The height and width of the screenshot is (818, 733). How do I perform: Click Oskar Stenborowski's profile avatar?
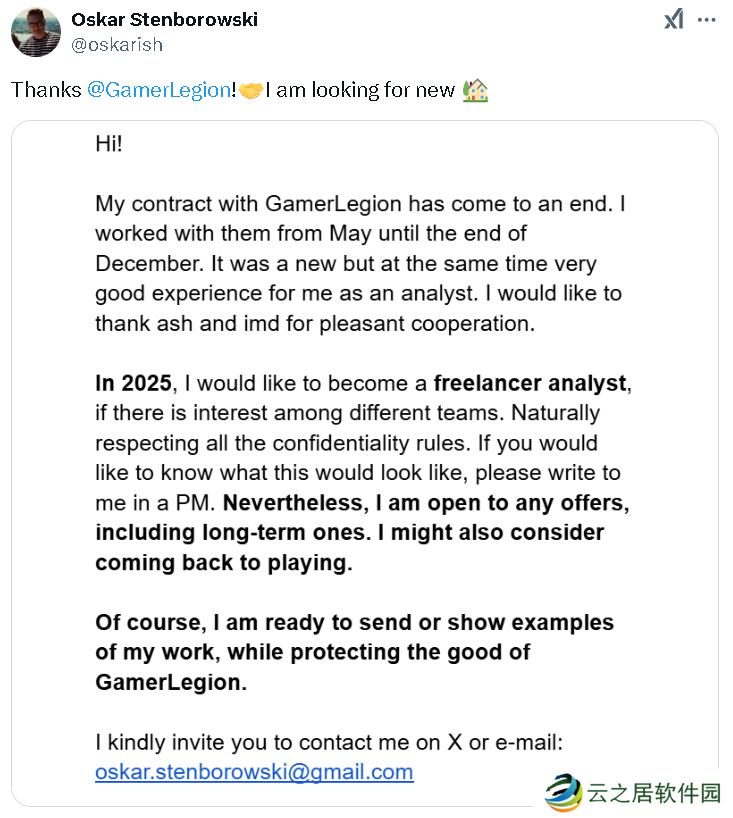coord(36,32)
